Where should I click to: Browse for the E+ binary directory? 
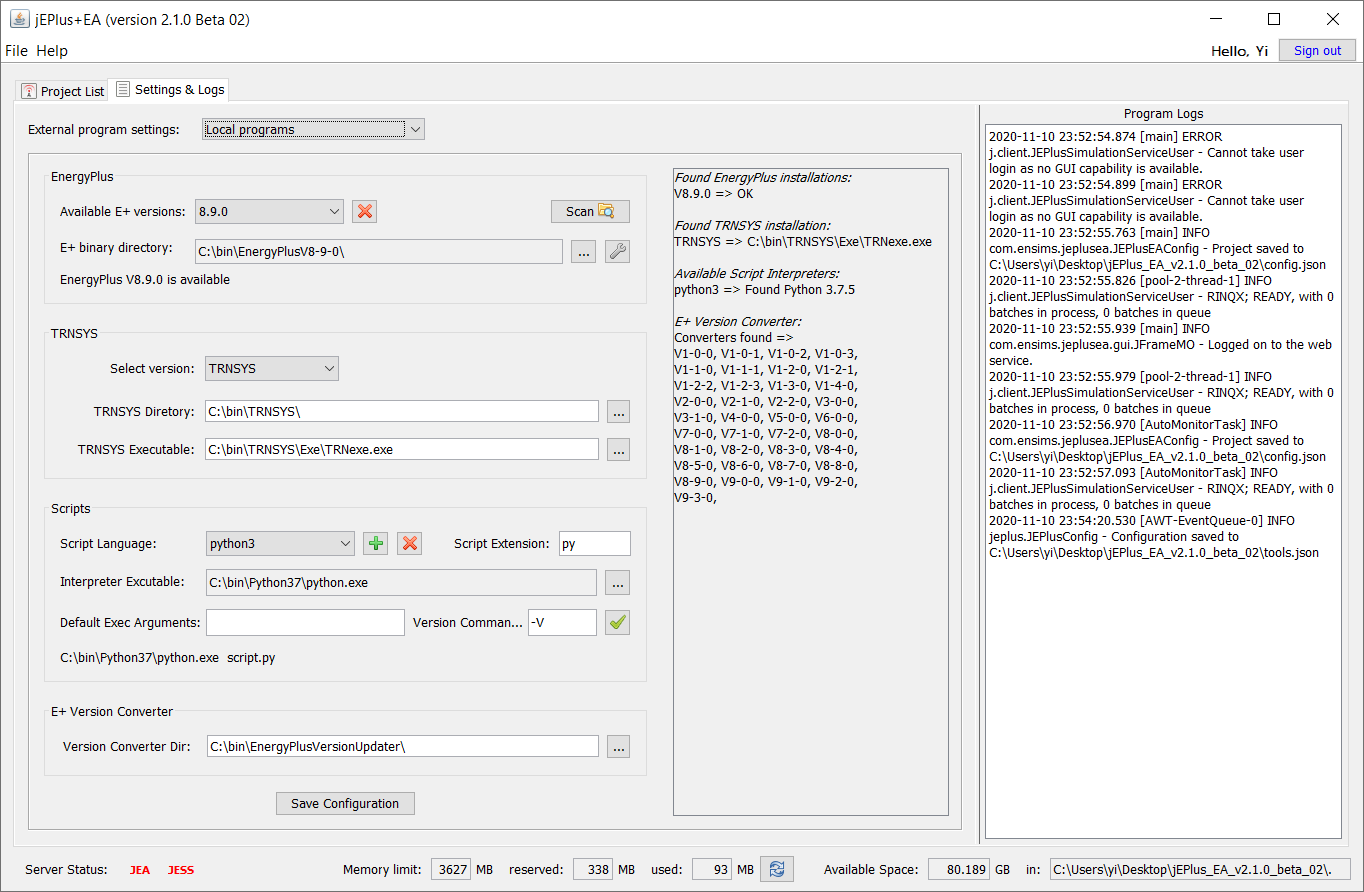click(x=583, y=251)
